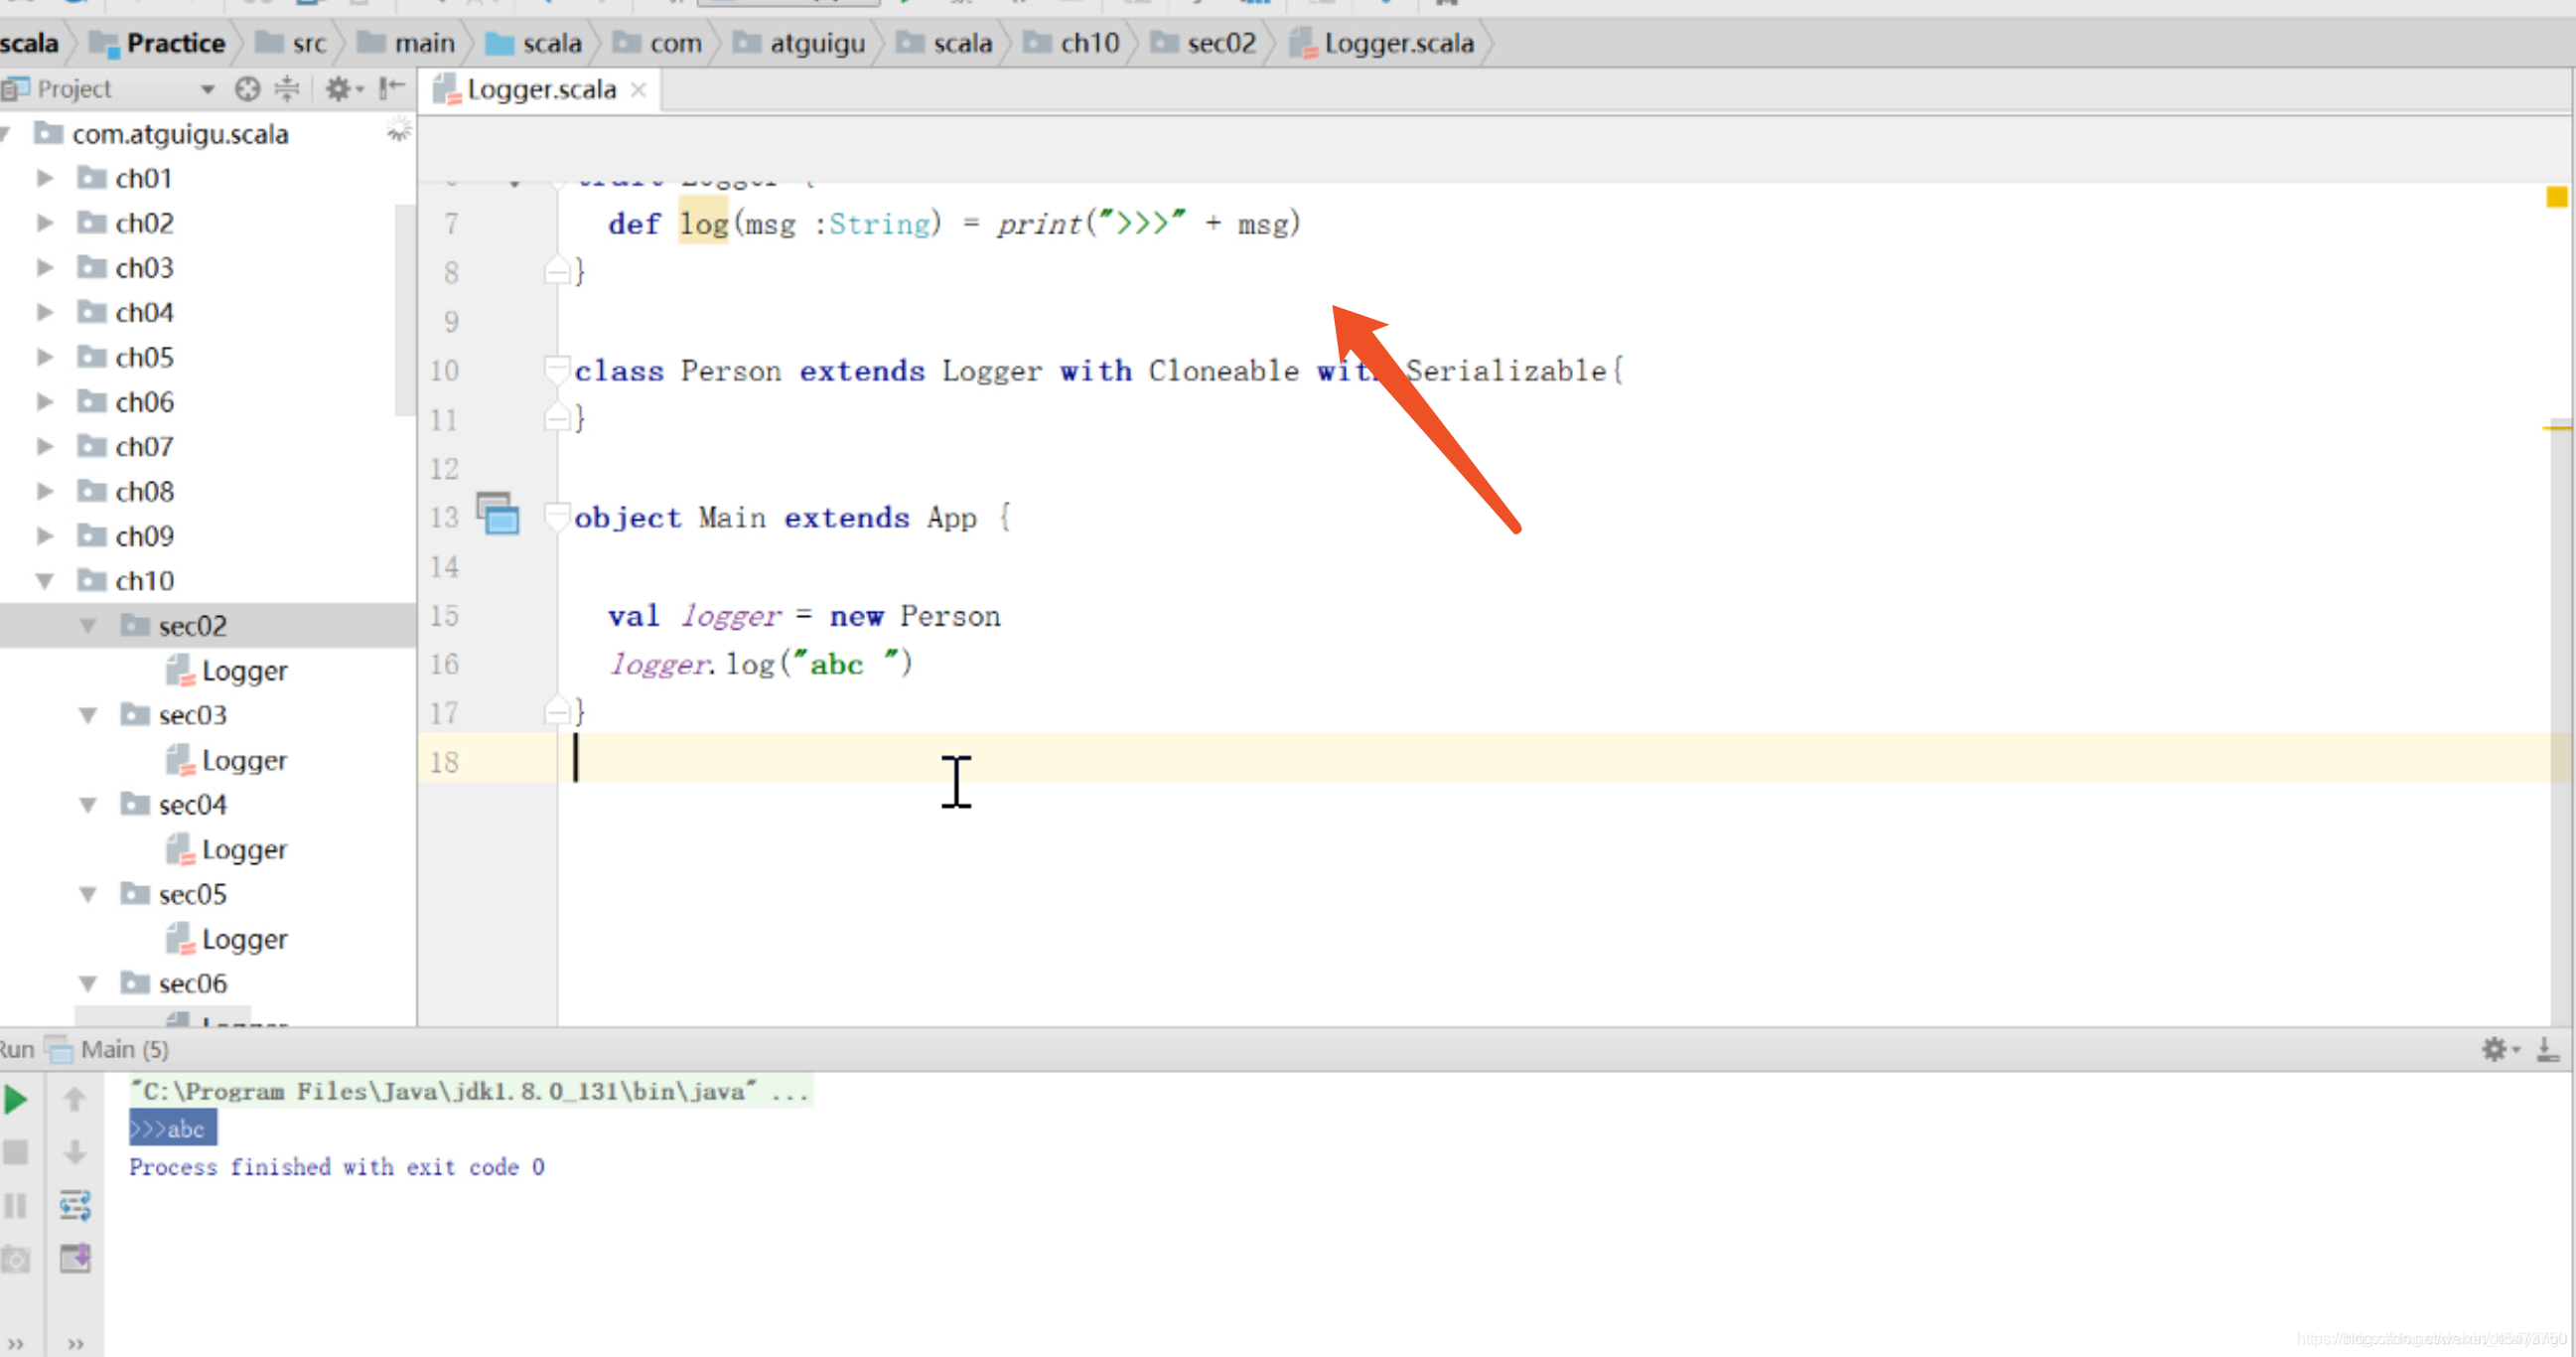Collapse the sec04 folder
The width and height of the screenshot is (2576, 1357).
88,805
